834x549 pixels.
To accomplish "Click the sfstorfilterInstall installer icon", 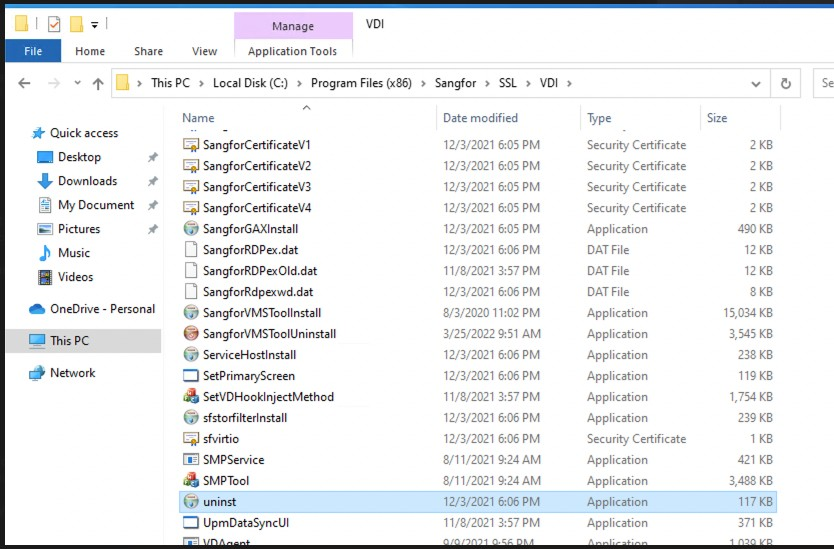I will coord(190,418).
